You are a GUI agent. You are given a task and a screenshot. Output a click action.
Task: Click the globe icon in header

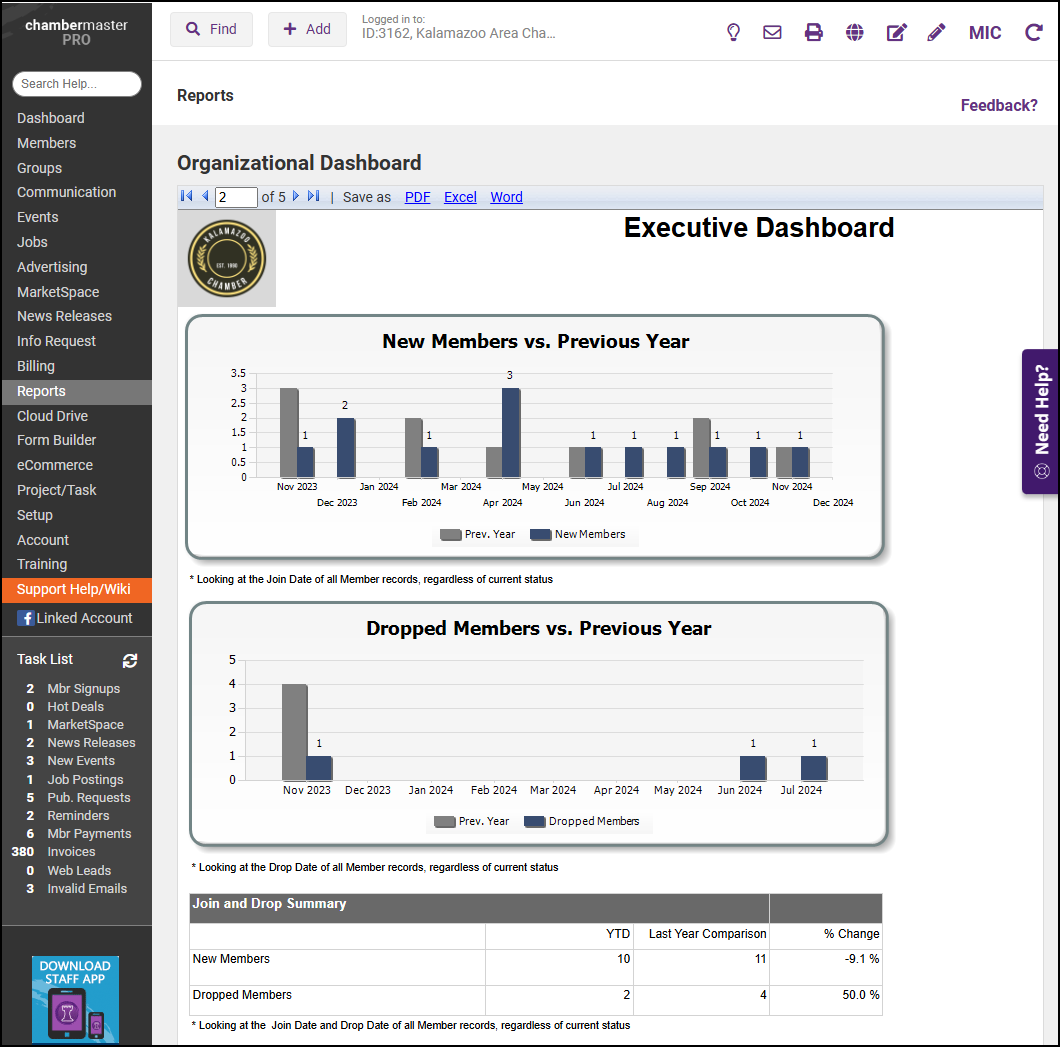854,32
